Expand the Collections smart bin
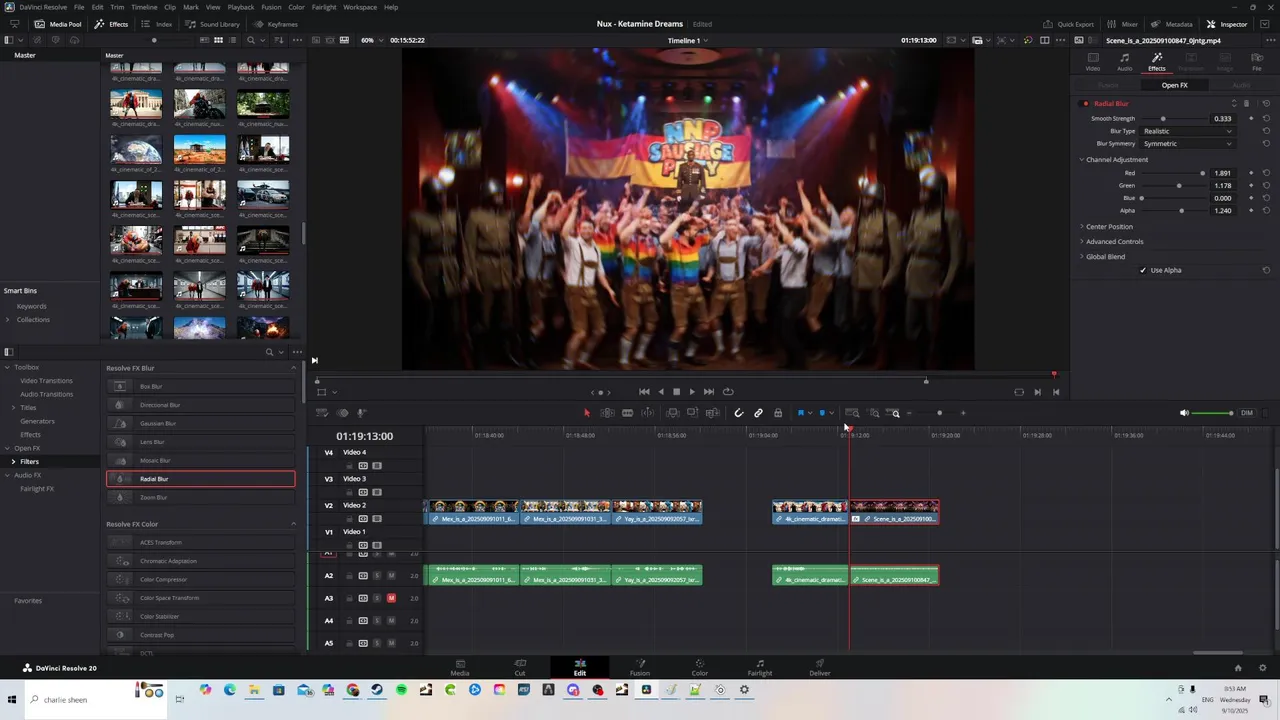This screenshot has height=720, width=1280. pos(8,320)
